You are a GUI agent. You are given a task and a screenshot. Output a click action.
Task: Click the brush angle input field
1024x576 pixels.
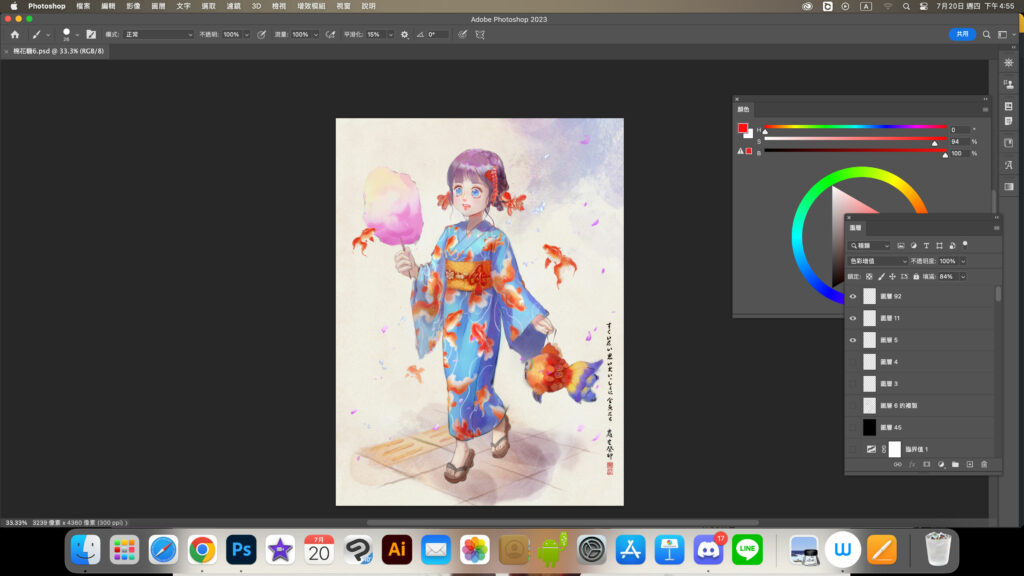point(438,35)
